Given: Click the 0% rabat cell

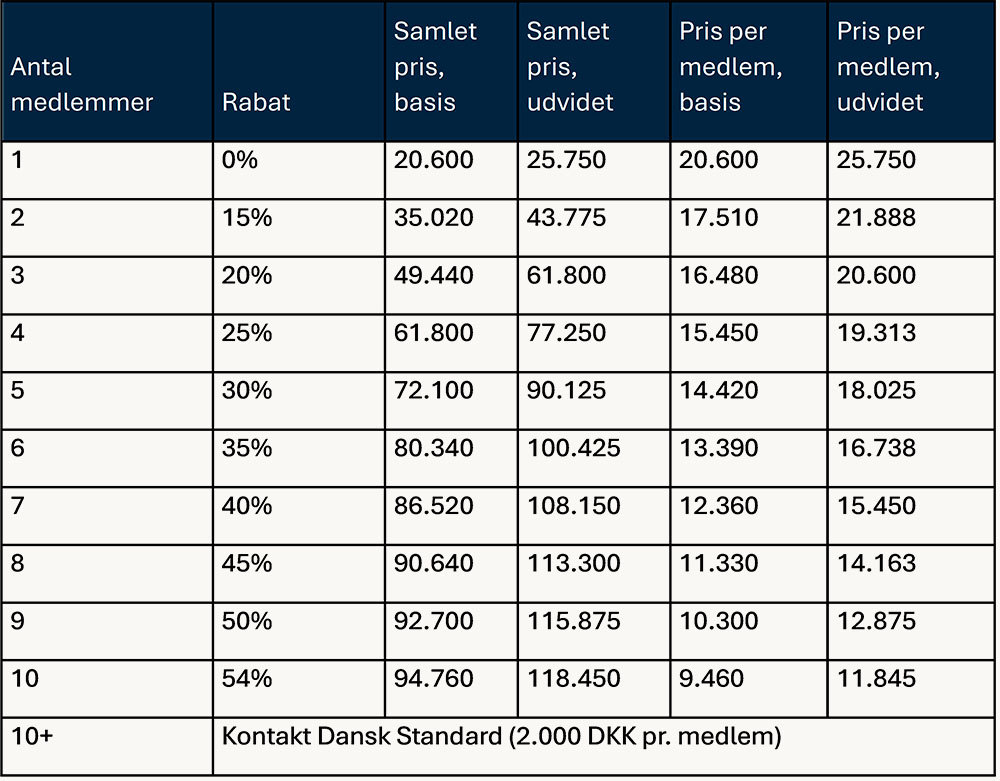Looking at the screenshot, I should click(x=240, y=160).
